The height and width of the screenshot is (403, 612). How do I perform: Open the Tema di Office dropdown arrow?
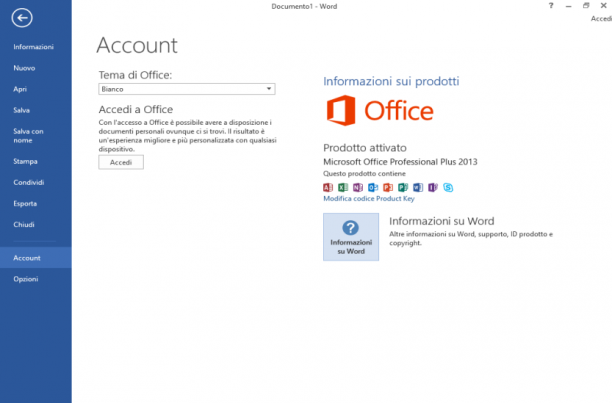pos(269,89)
